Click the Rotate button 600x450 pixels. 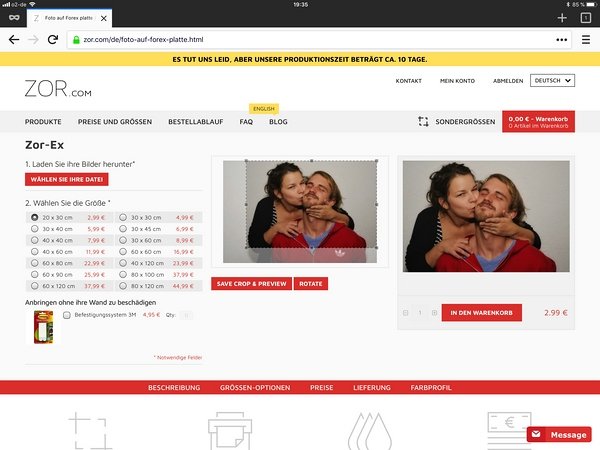(311, 284)
